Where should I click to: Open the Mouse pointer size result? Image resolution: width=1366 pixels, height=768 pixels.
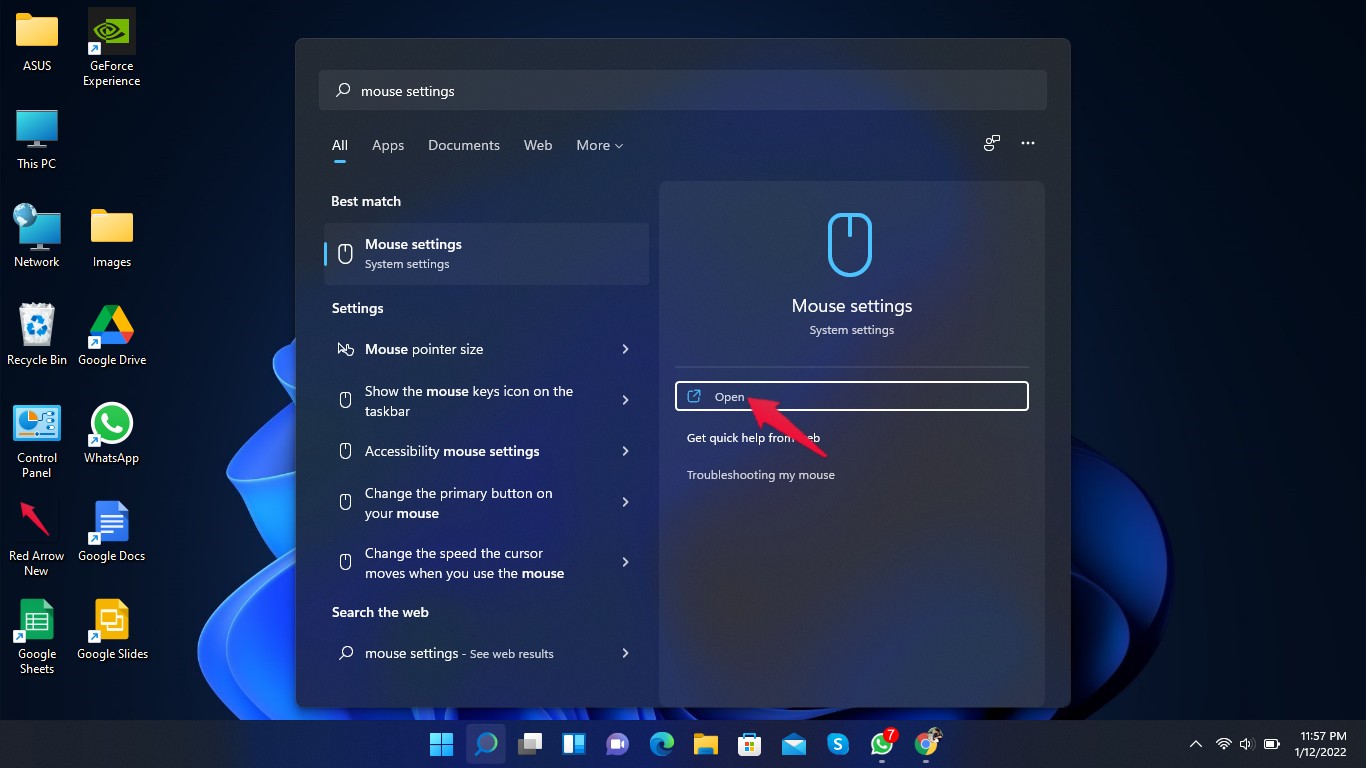(x=487, y=349)
